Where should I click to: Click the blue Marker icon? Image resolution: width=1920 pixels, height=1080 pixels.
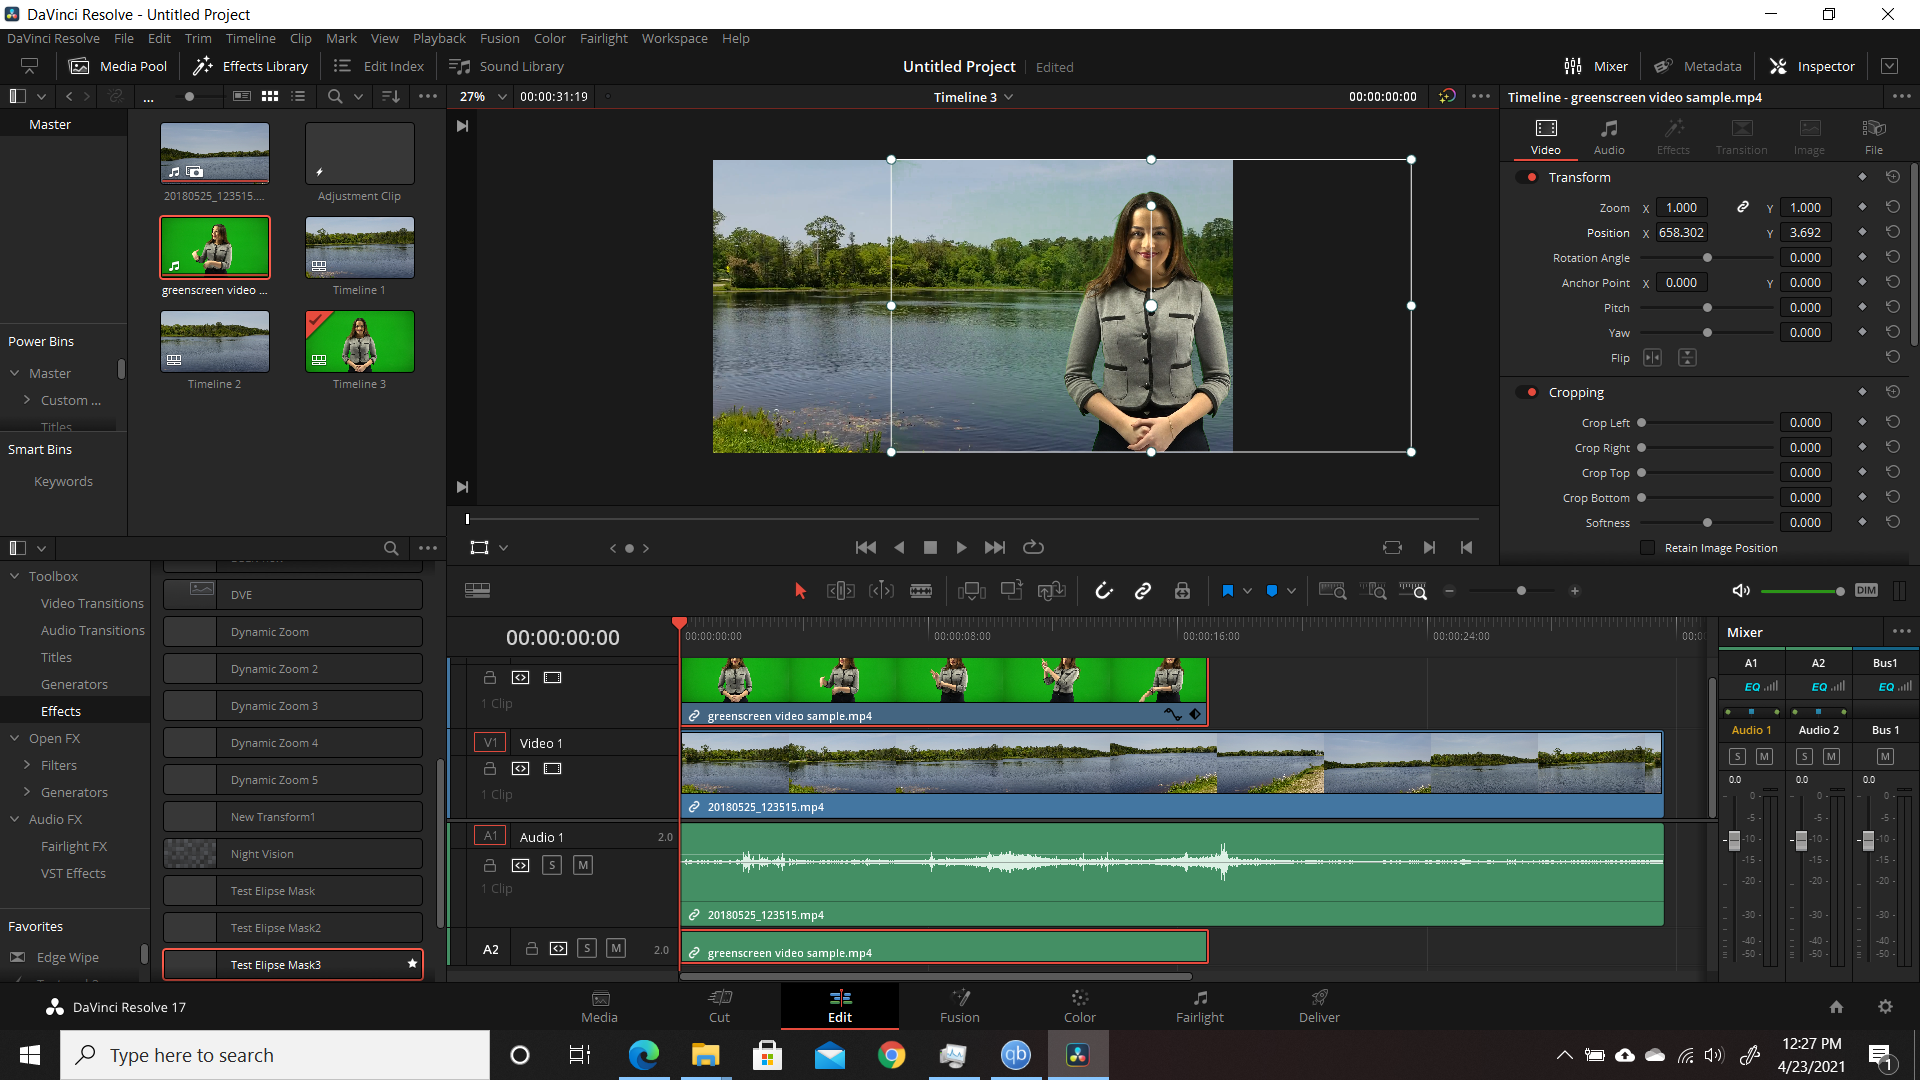coord(1272,591)
